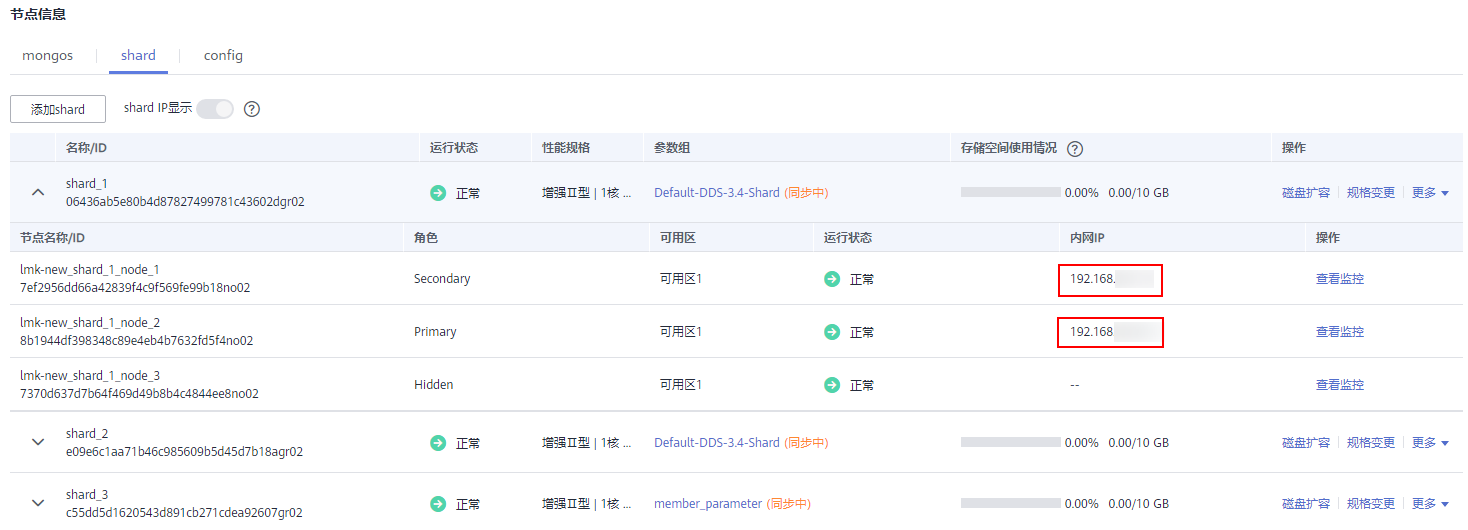The height and width of the screenshot is (530, 1468).
Task: Click the Add shard button
Action: coord(58,110)
